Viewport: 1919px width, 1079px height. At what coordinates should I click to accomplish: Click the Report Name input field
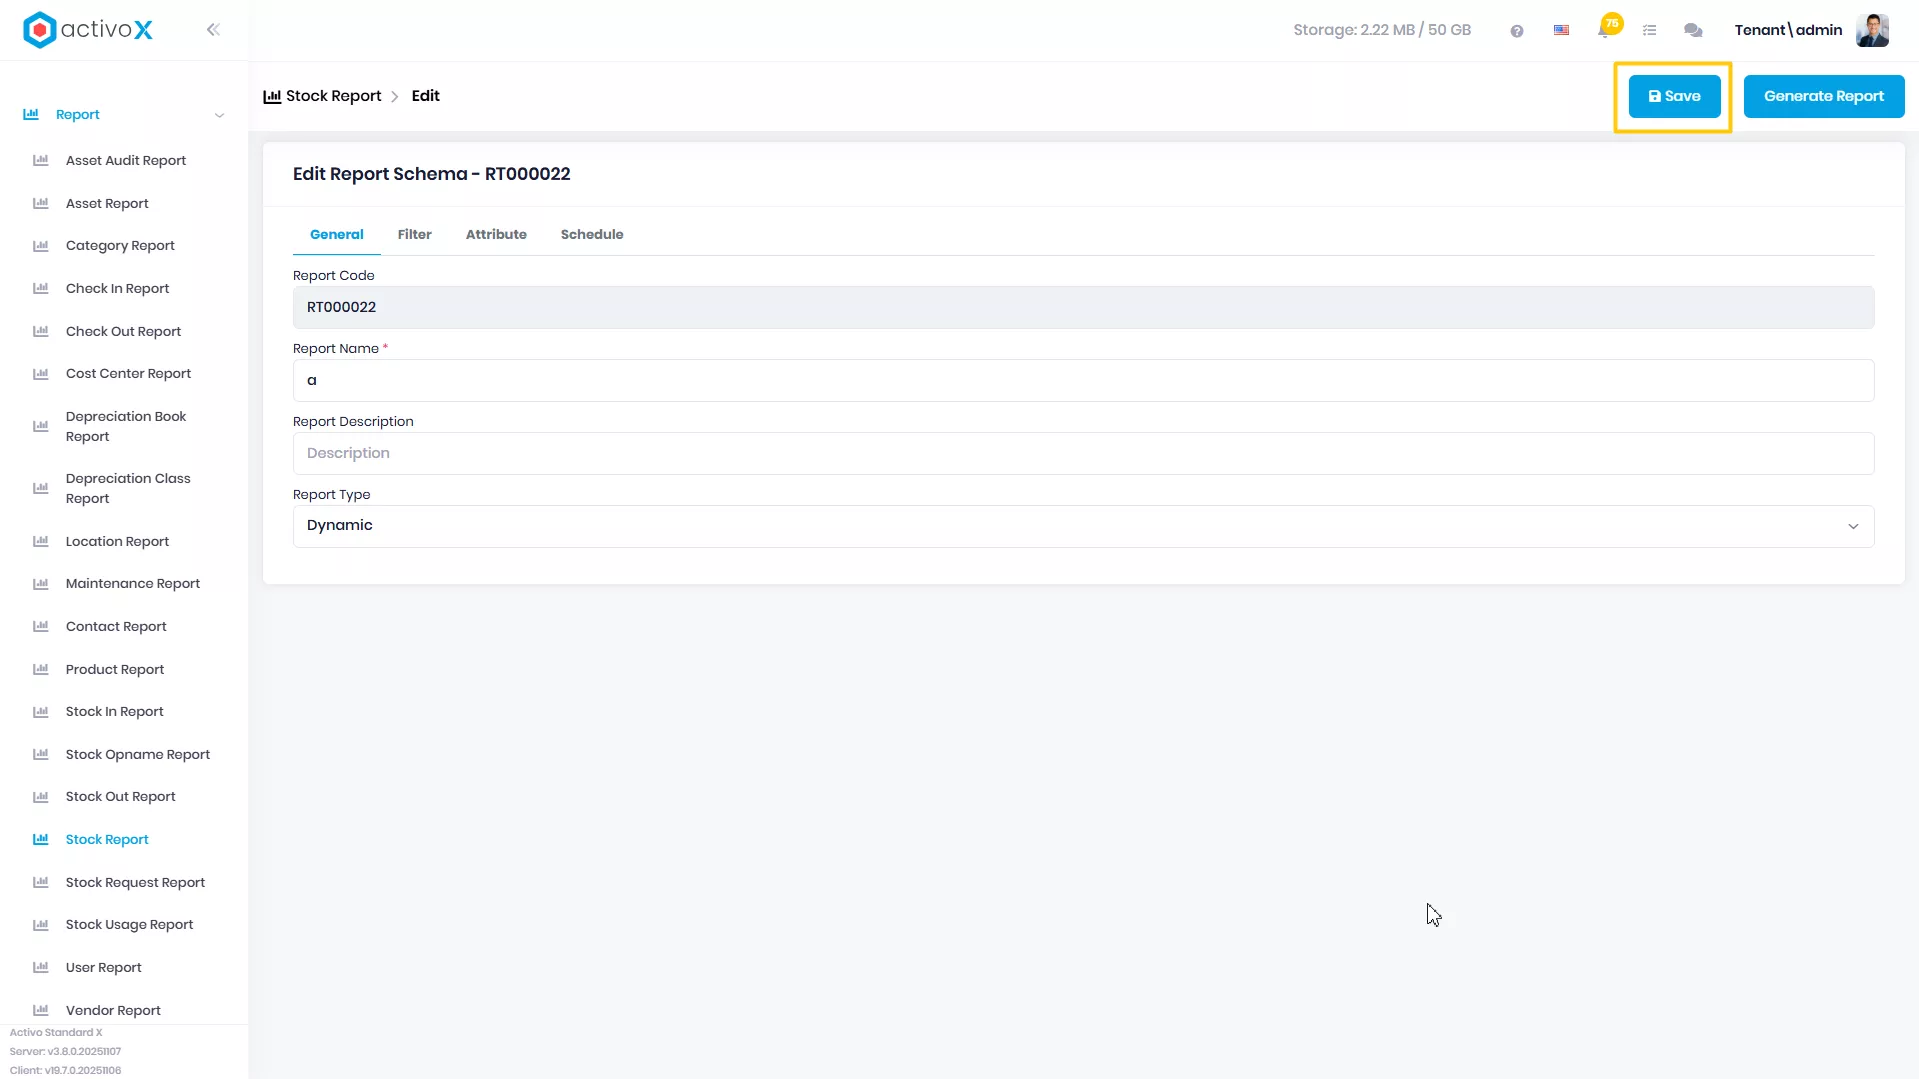tap(1083, 380)
